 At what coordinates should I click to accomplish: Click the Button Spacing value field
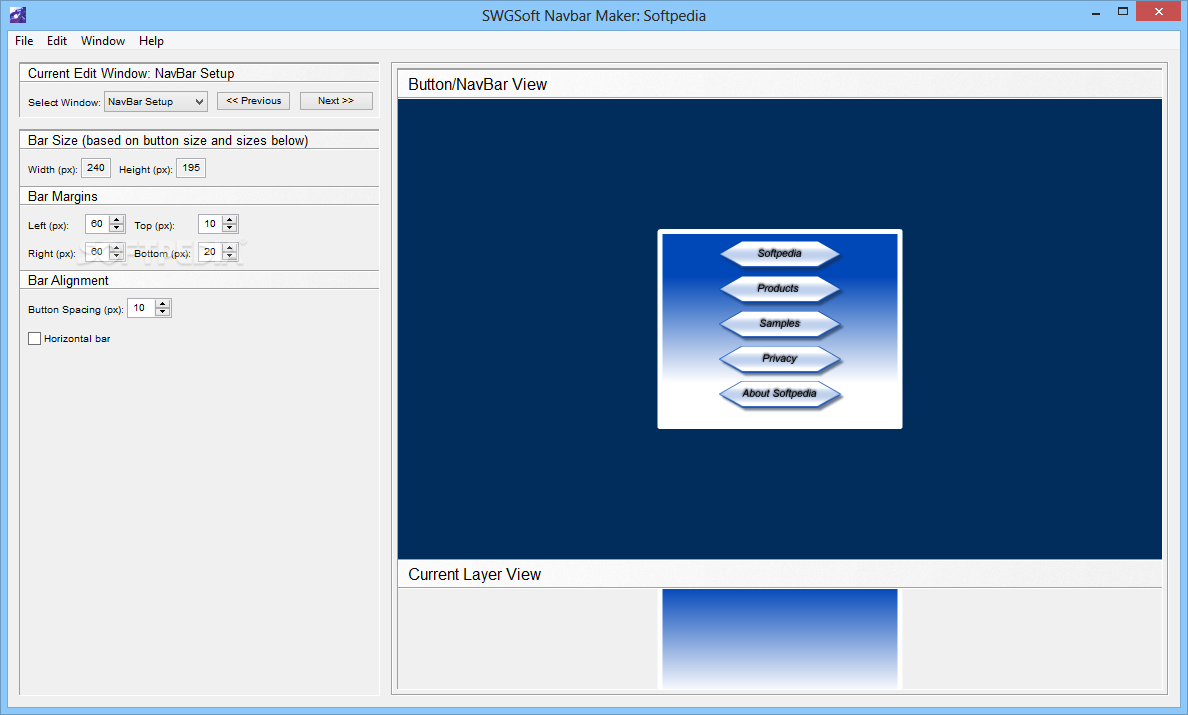[142, 308]
